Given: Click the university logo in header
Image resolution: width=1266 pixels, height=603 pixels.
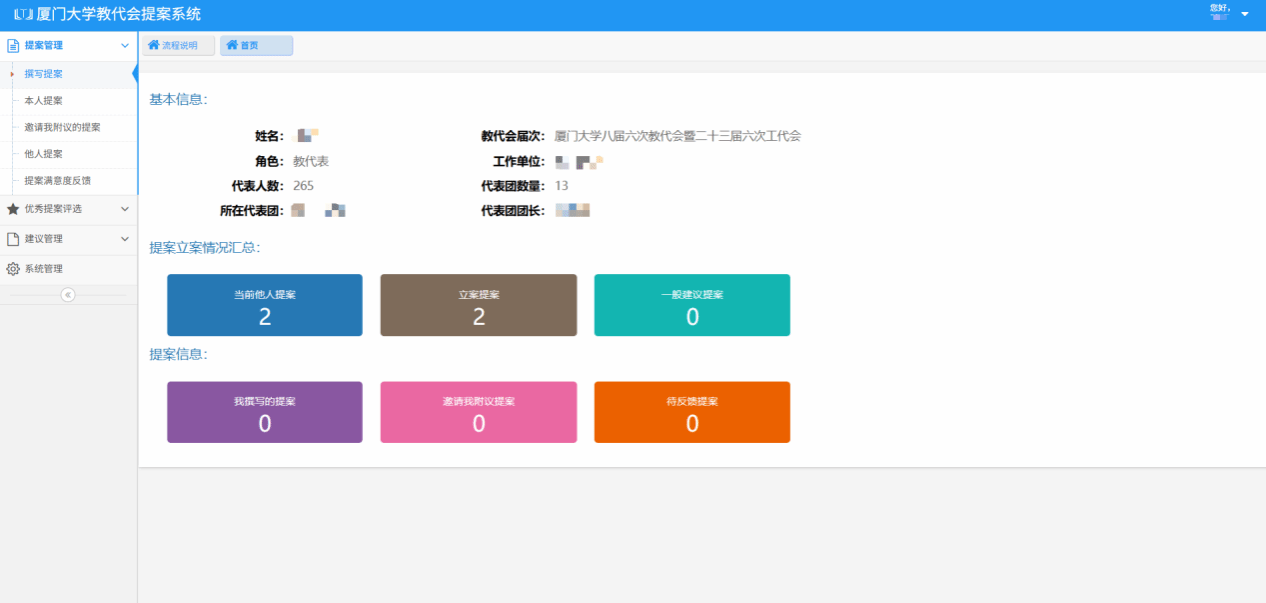Looking at the screenshot, I should tap(24, 15).
